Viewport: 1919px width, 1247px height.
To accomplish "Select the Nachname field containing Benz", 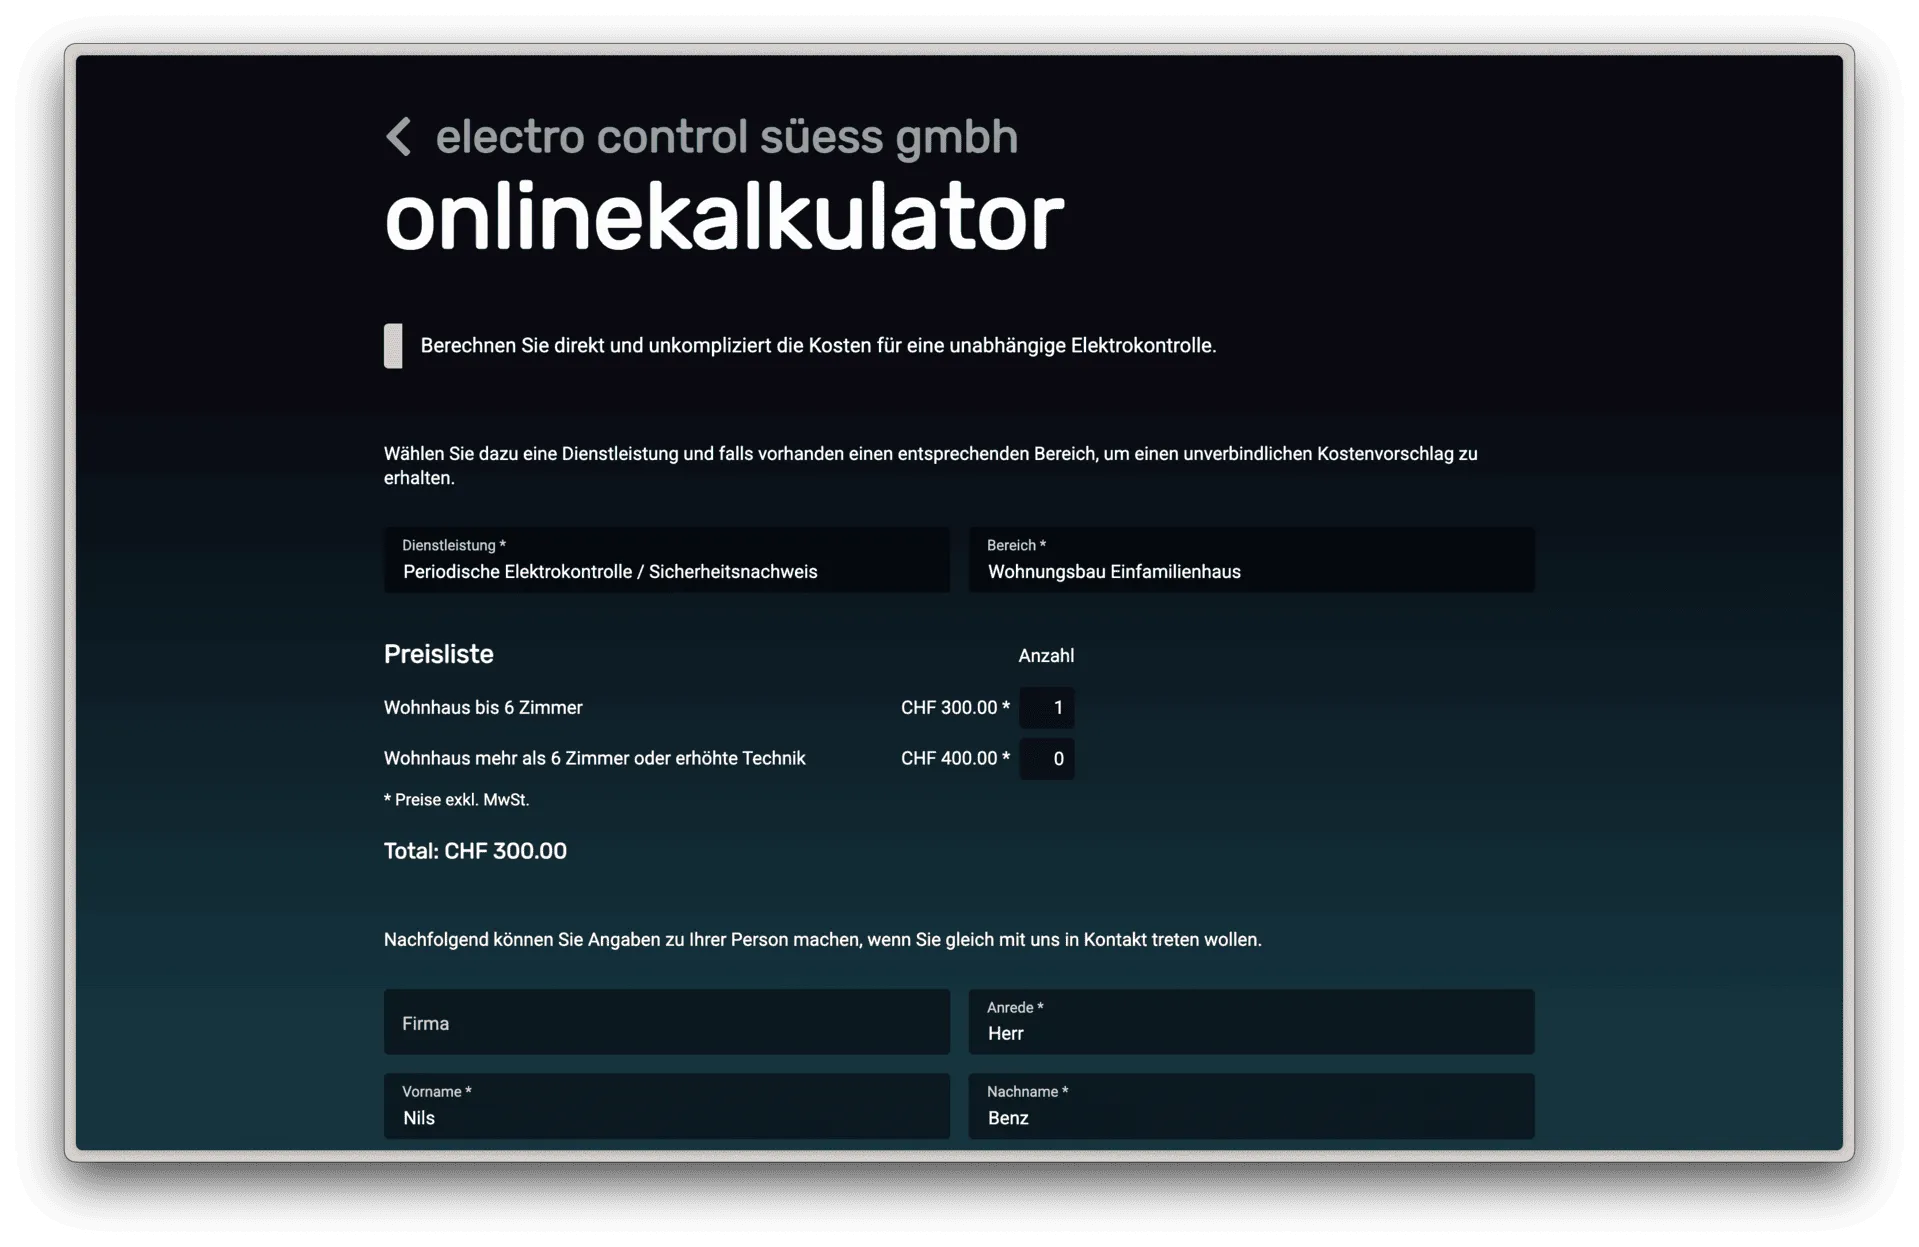I will click(1249, 1106).
